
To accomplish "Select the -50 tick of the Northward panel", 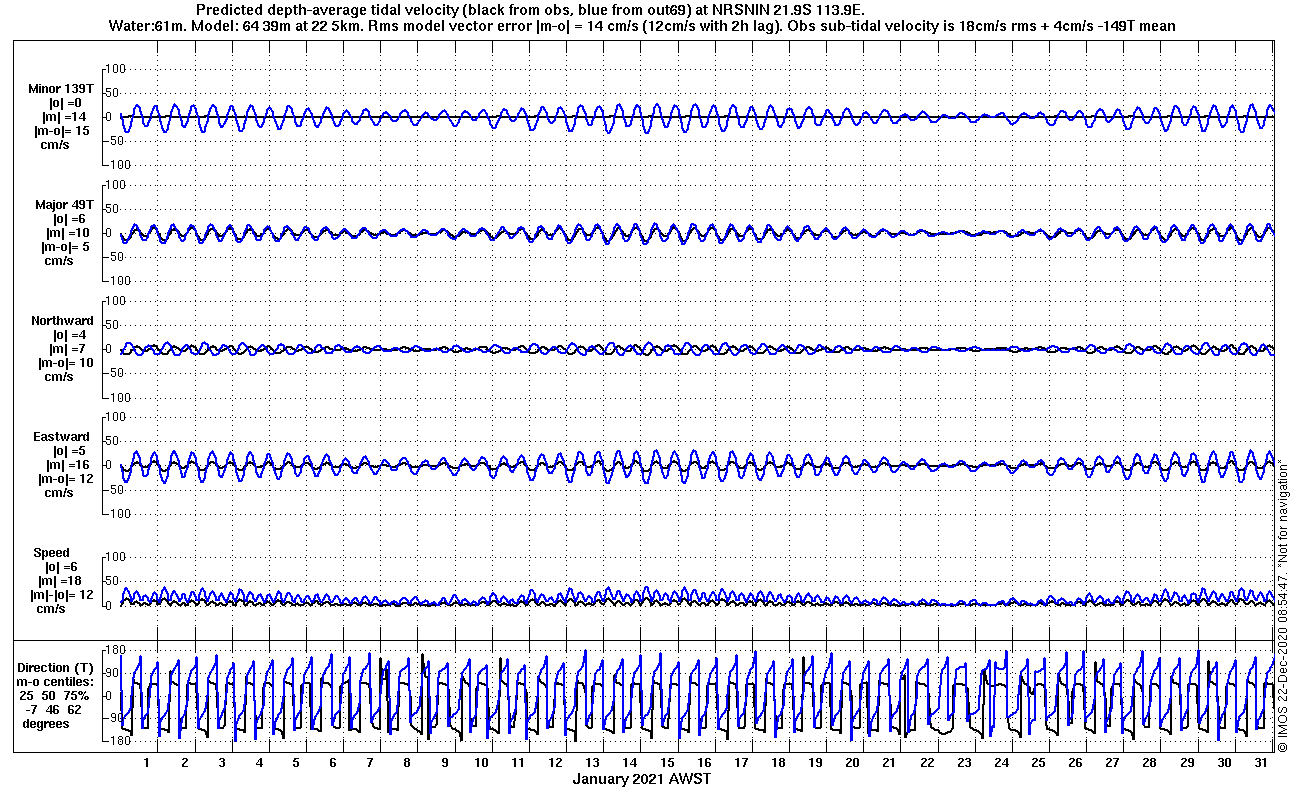I will 116,373.
